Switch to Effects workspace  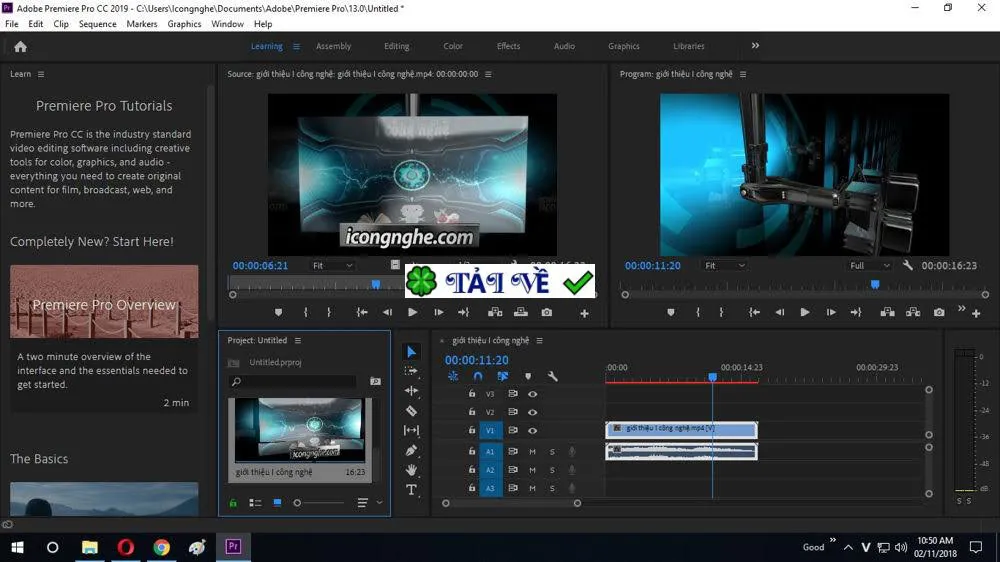pyautogui.click(x=508, y=46)
